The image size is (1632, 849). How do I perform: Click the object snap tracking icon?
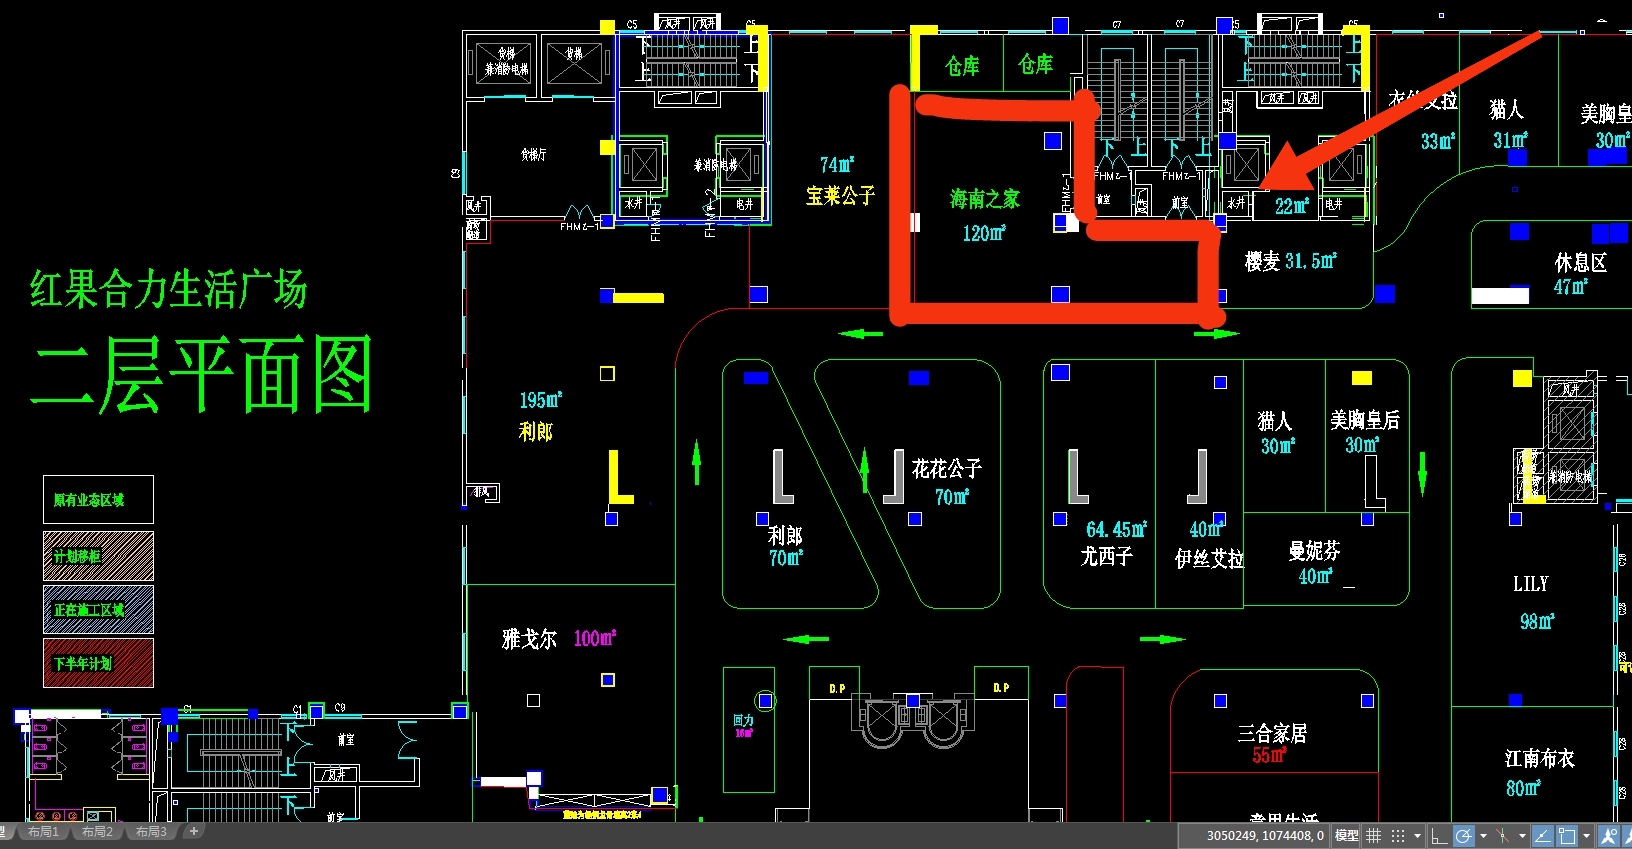(1543, 836)
